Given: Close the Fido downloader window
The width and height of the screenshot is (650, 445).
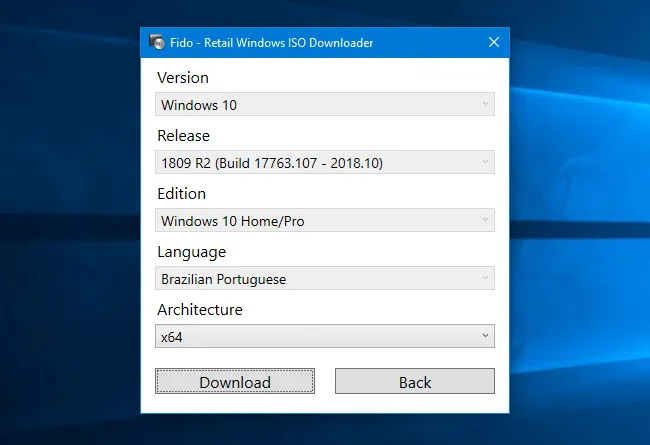Looking at the screenshot, I should [x=494, y=42].
